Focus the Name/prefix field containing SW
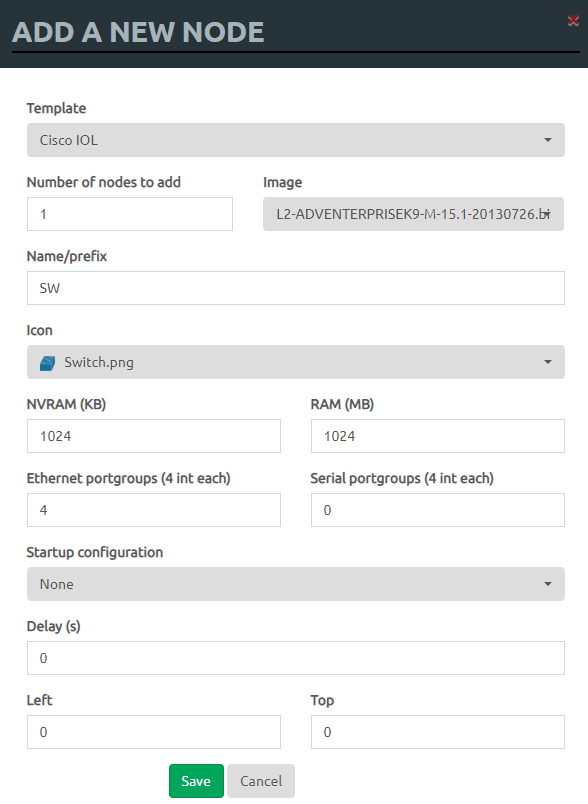Image resolution: width=588 pixels, height=804 pixels. 296,288
